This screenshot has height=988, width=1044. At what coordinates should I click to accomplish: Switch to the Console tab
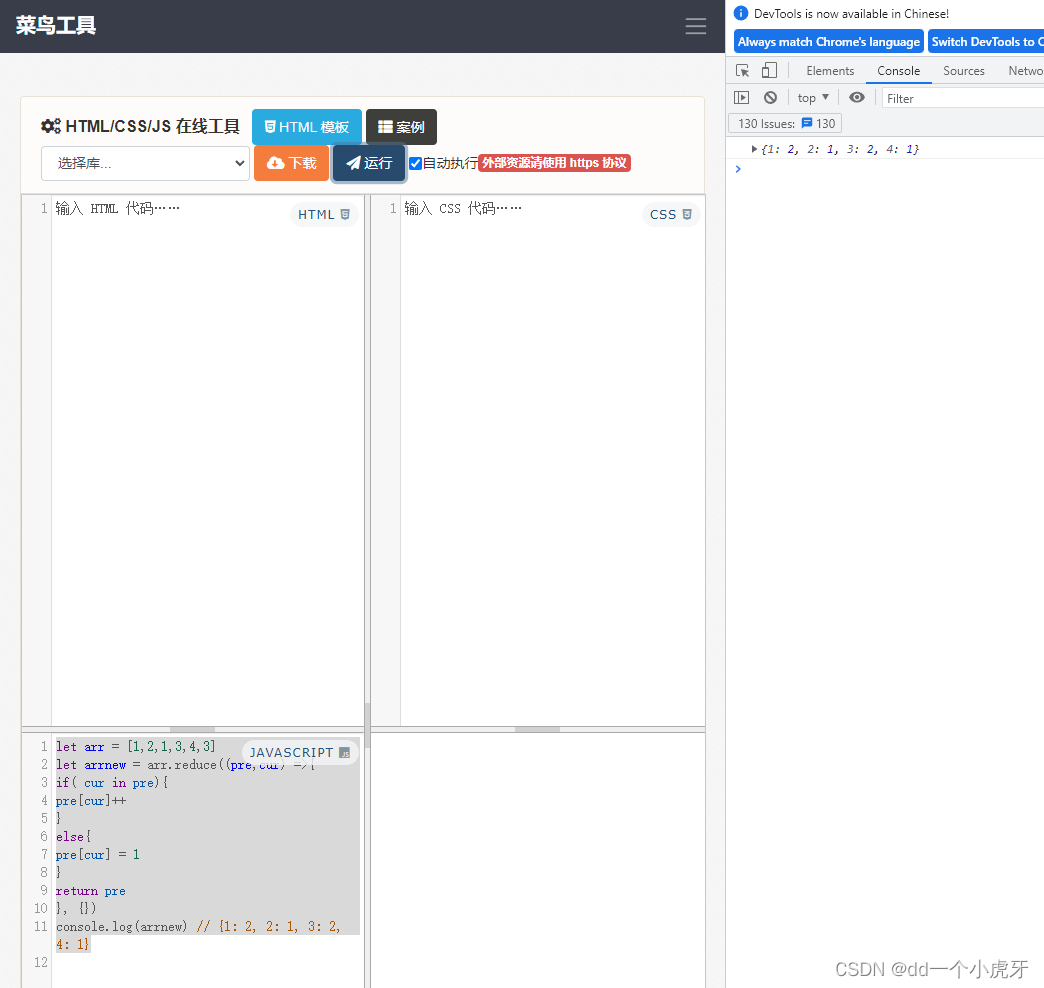pyautogui.click(x=898, y=71)
